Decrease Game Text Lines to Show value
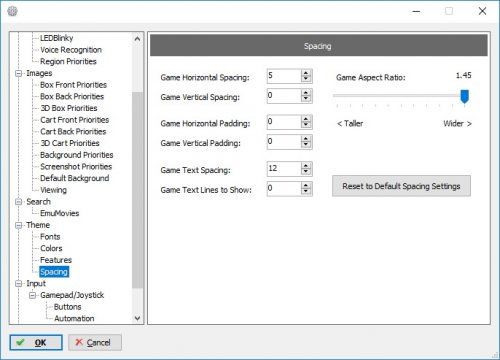Screen dimensions: 500x360 306,192
